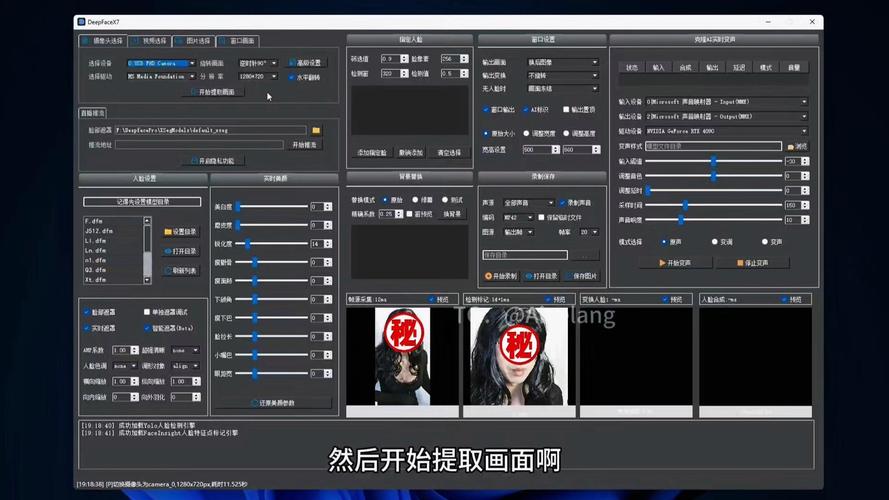Open the USB FHD Camera device dropdown

[x=161, y=63]
